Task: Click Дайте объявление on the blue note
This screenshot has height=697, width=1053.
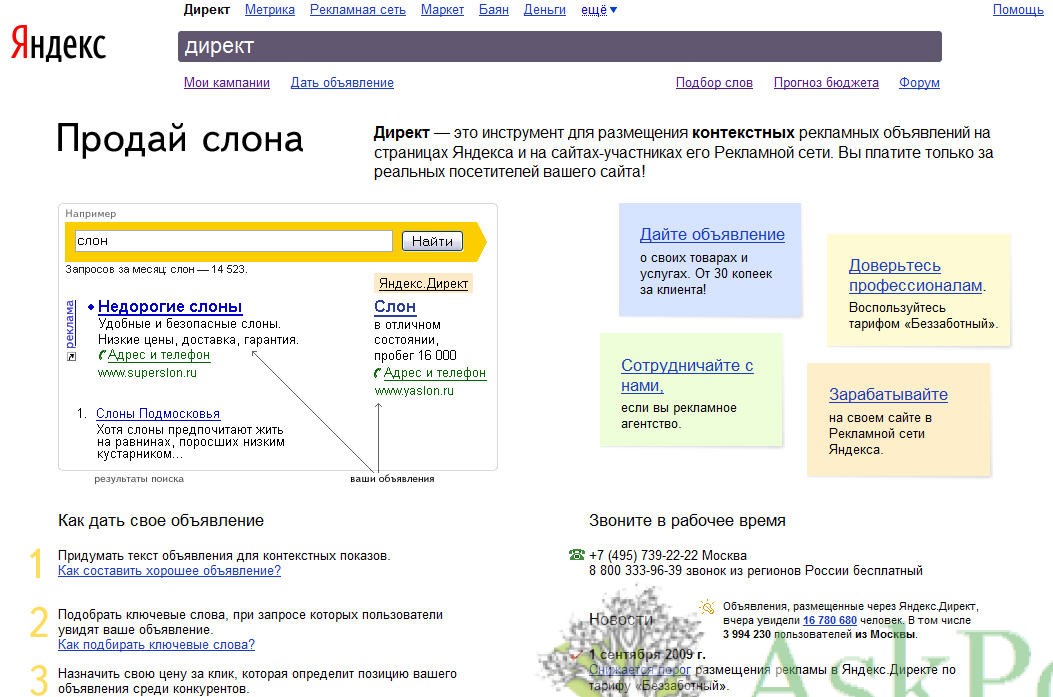Action: click(x=713, y=234)
